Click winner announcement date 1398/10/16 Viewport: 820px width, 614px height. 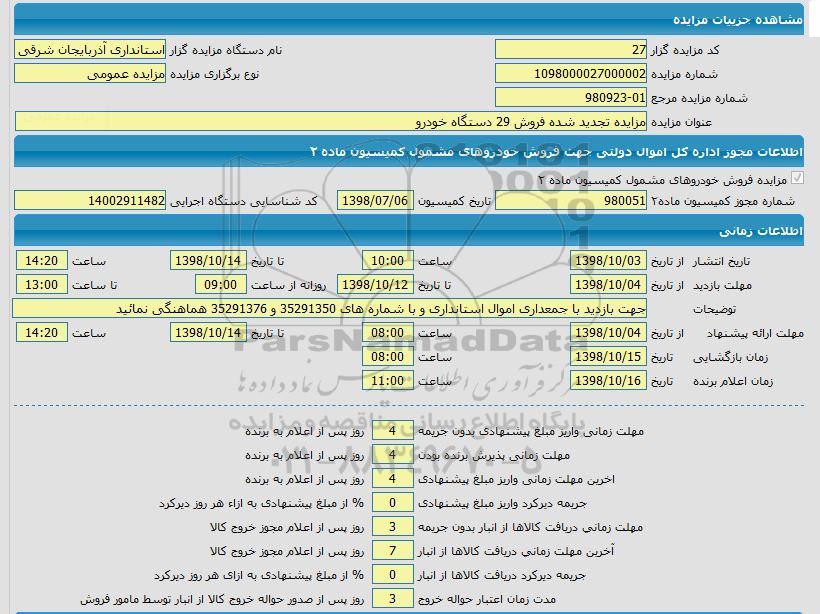pyautogui.click(x=608, y=381)
